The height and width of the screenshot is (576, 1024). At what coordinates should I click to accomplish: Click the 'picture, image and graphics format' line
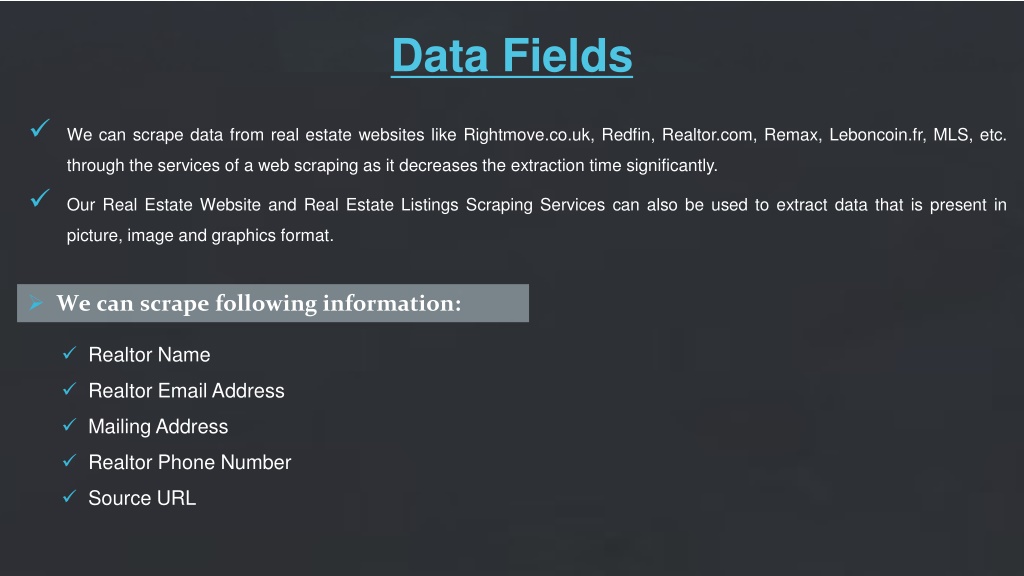pos(200,236)
